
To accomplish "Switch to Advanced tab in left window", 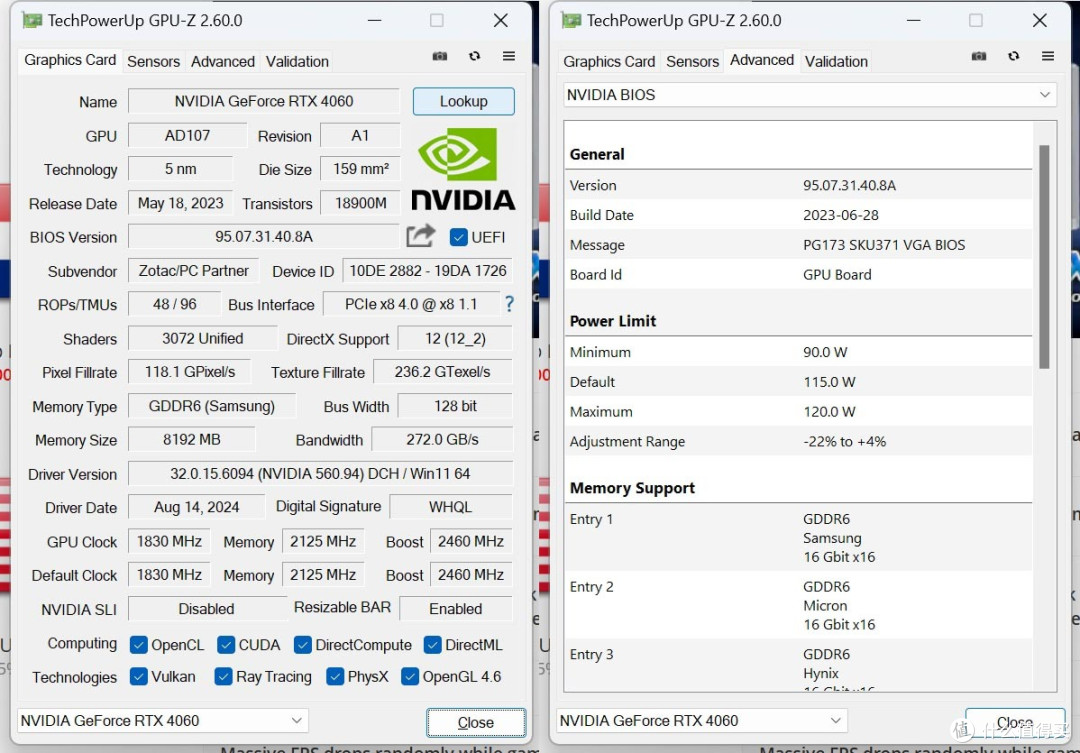I will 222,61.
